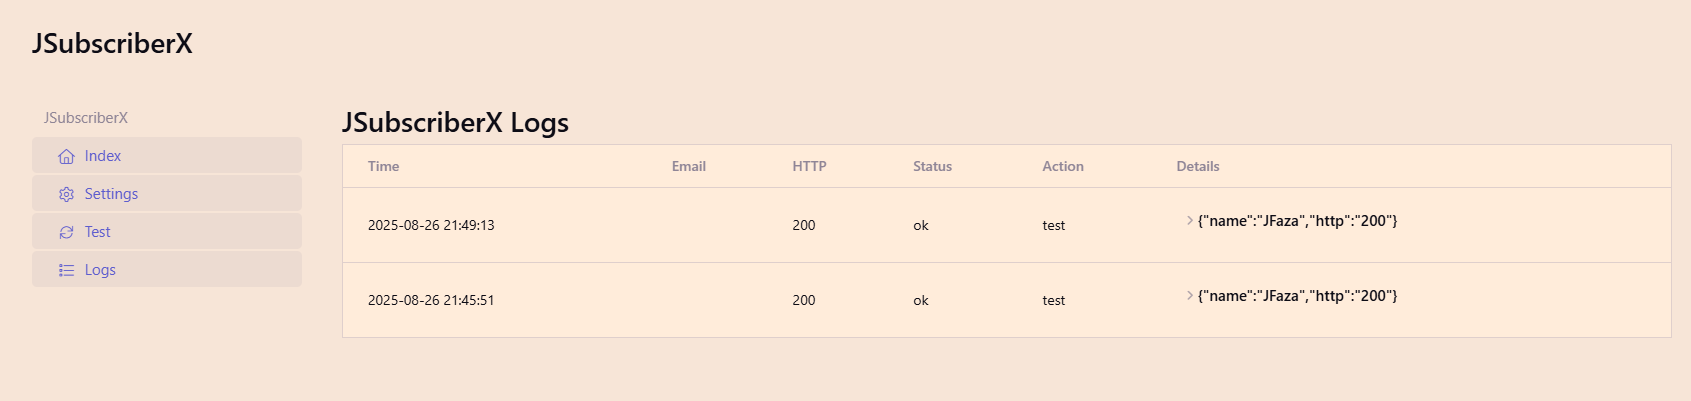Click the Details column header

(x=1198, y=167)
